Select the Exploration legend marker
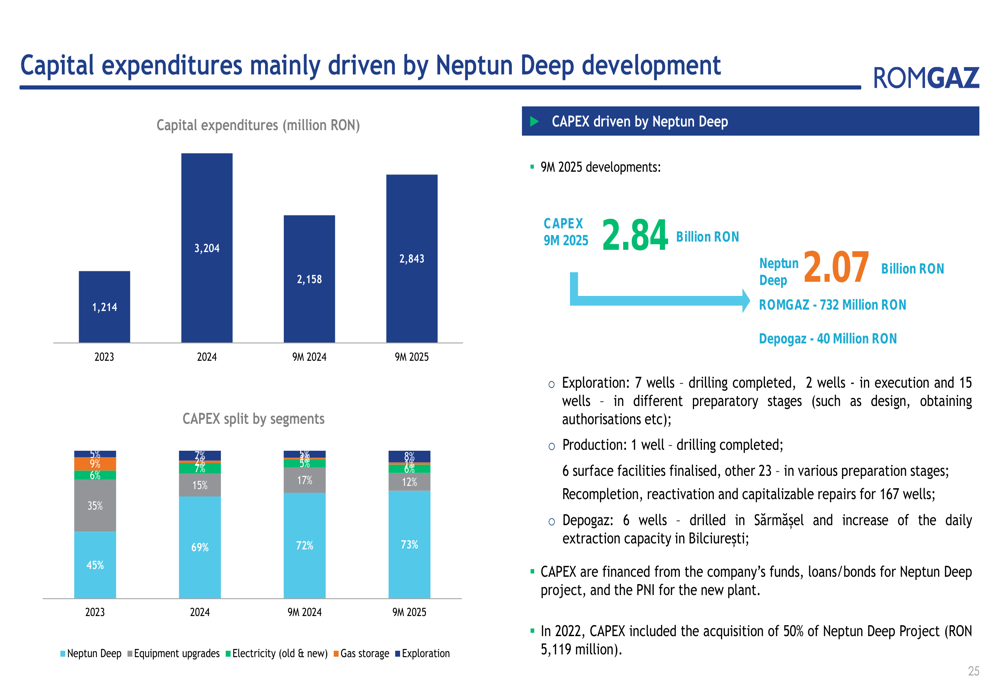 pyautogui.click(x=397, y=654)
